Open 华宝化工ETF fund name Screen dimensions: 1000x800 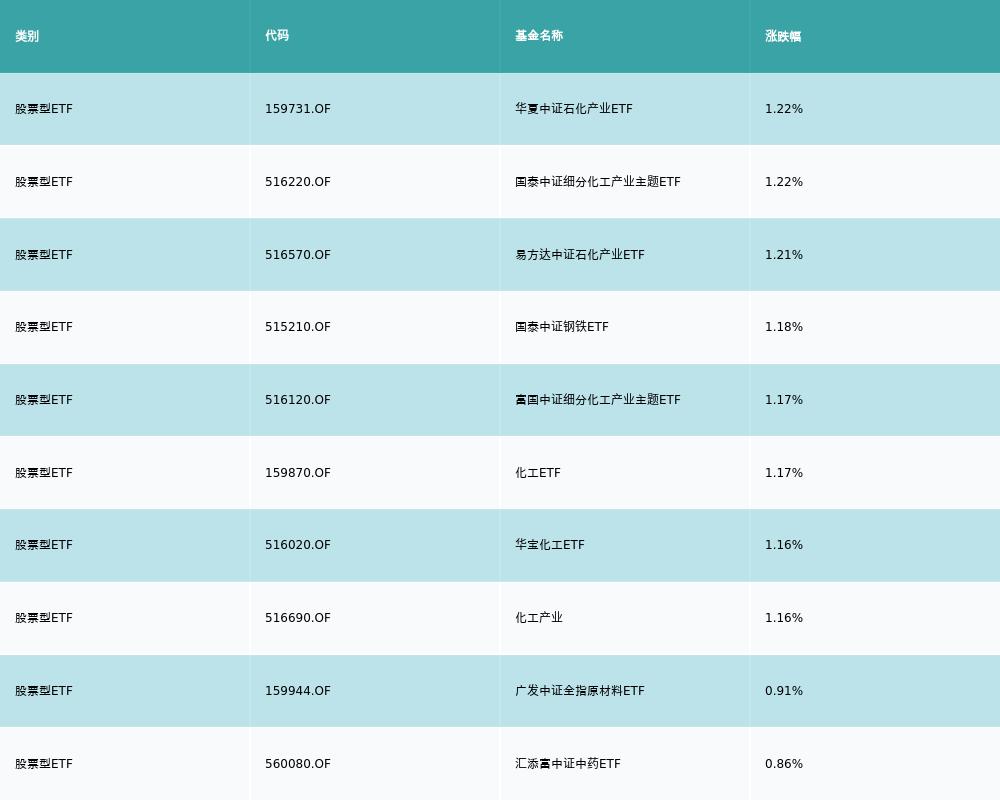point(550,545)
